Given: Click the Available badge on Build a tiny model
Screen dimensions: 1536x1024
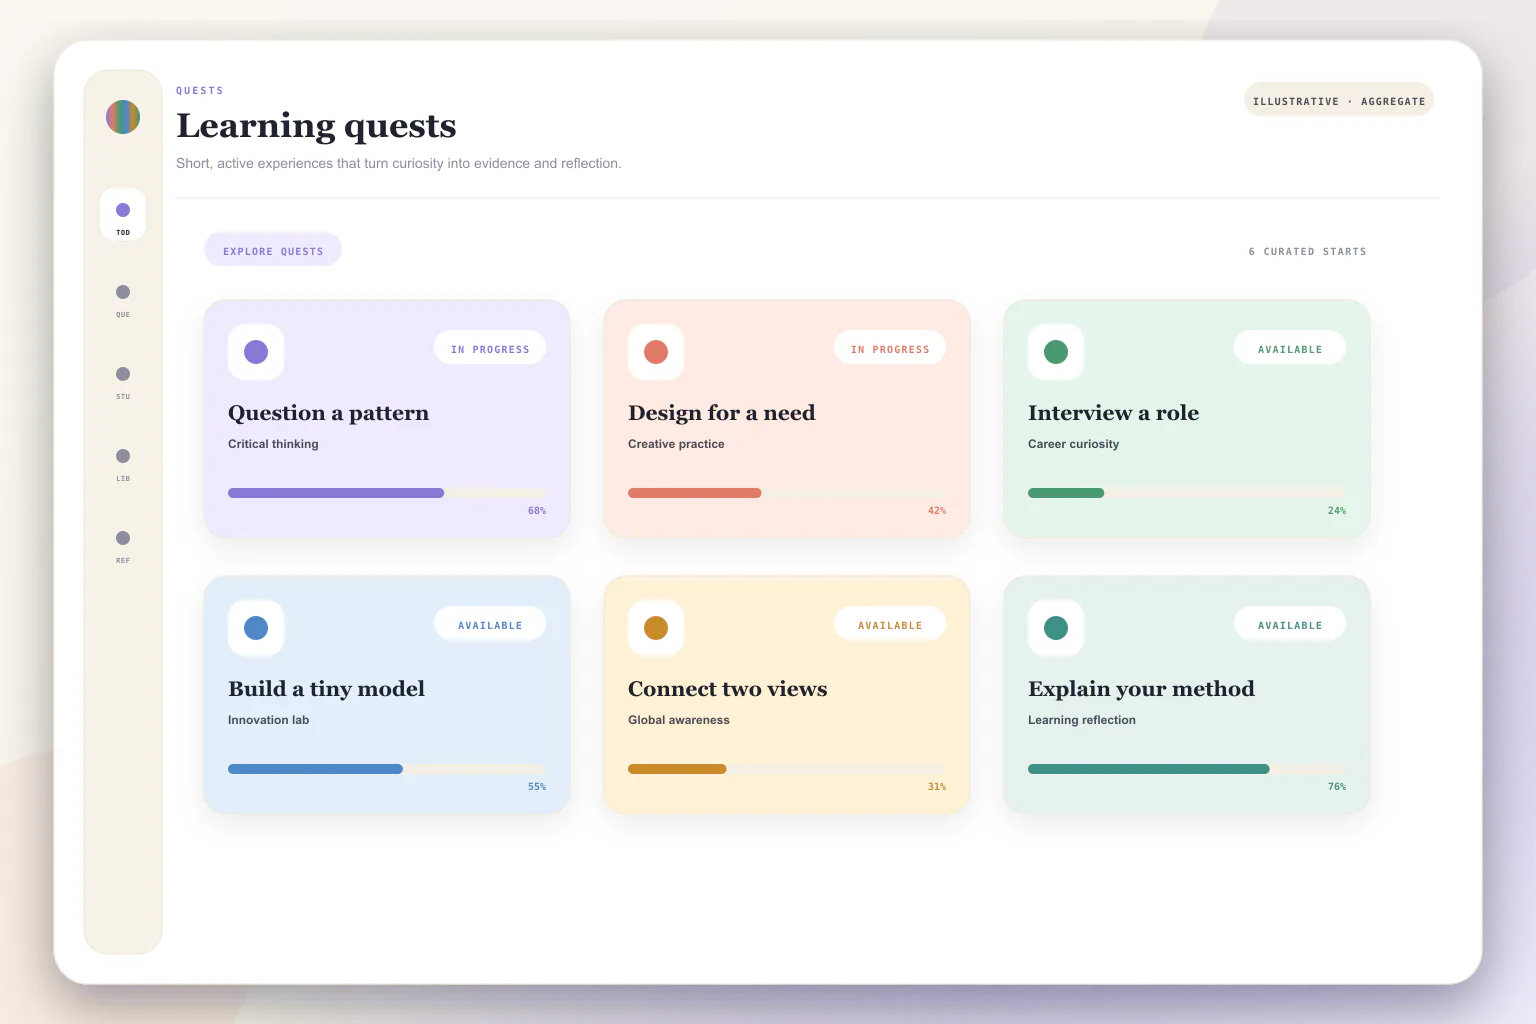Looking at the screenshot, I should [490, 624].
